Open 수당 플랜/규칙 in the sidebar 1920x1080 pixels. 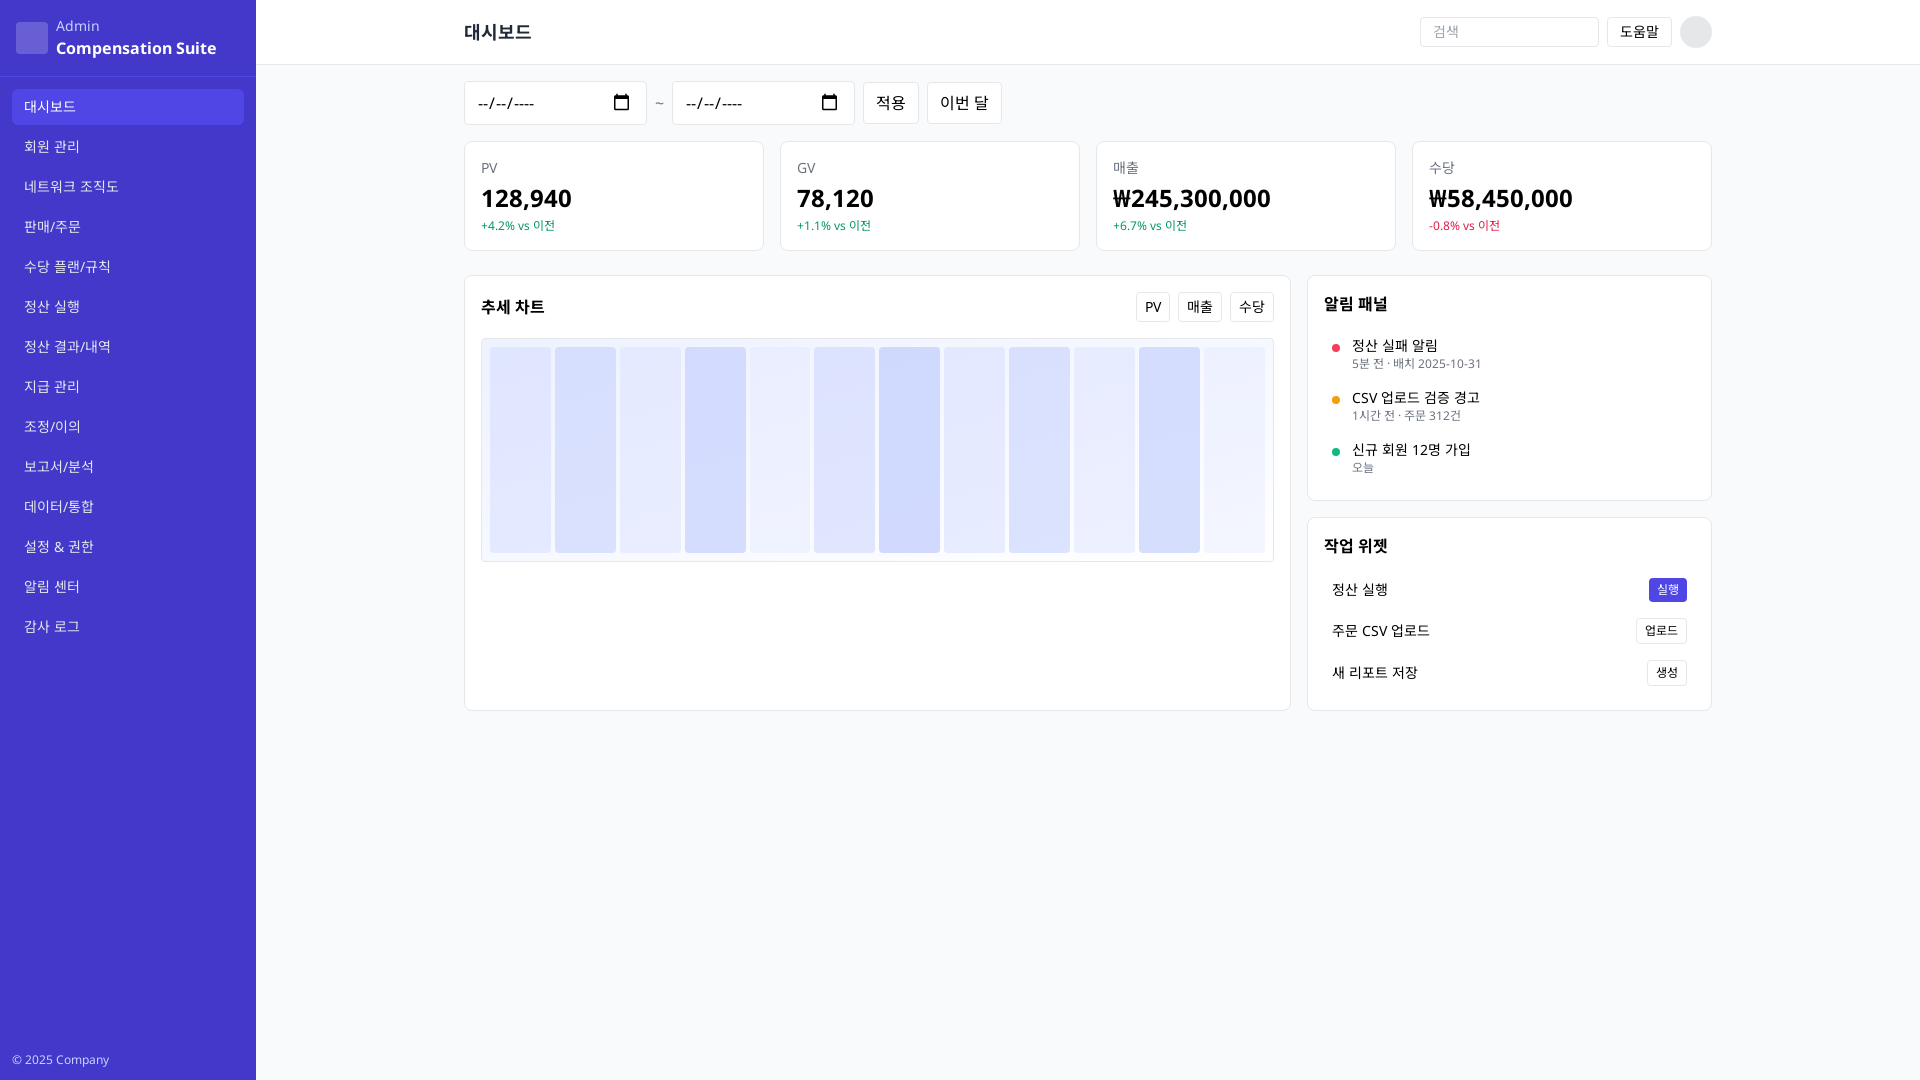click(127, 266)
